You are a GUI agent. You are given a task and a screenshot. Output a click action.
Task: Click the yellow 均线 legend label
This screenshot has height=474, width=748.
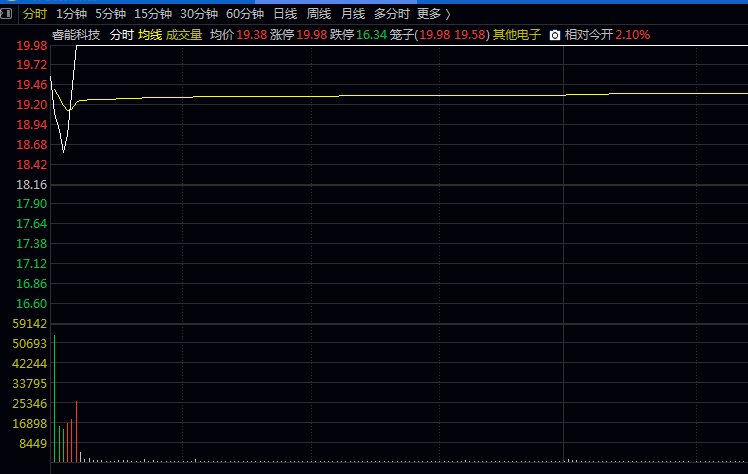(x=150, y=35)
